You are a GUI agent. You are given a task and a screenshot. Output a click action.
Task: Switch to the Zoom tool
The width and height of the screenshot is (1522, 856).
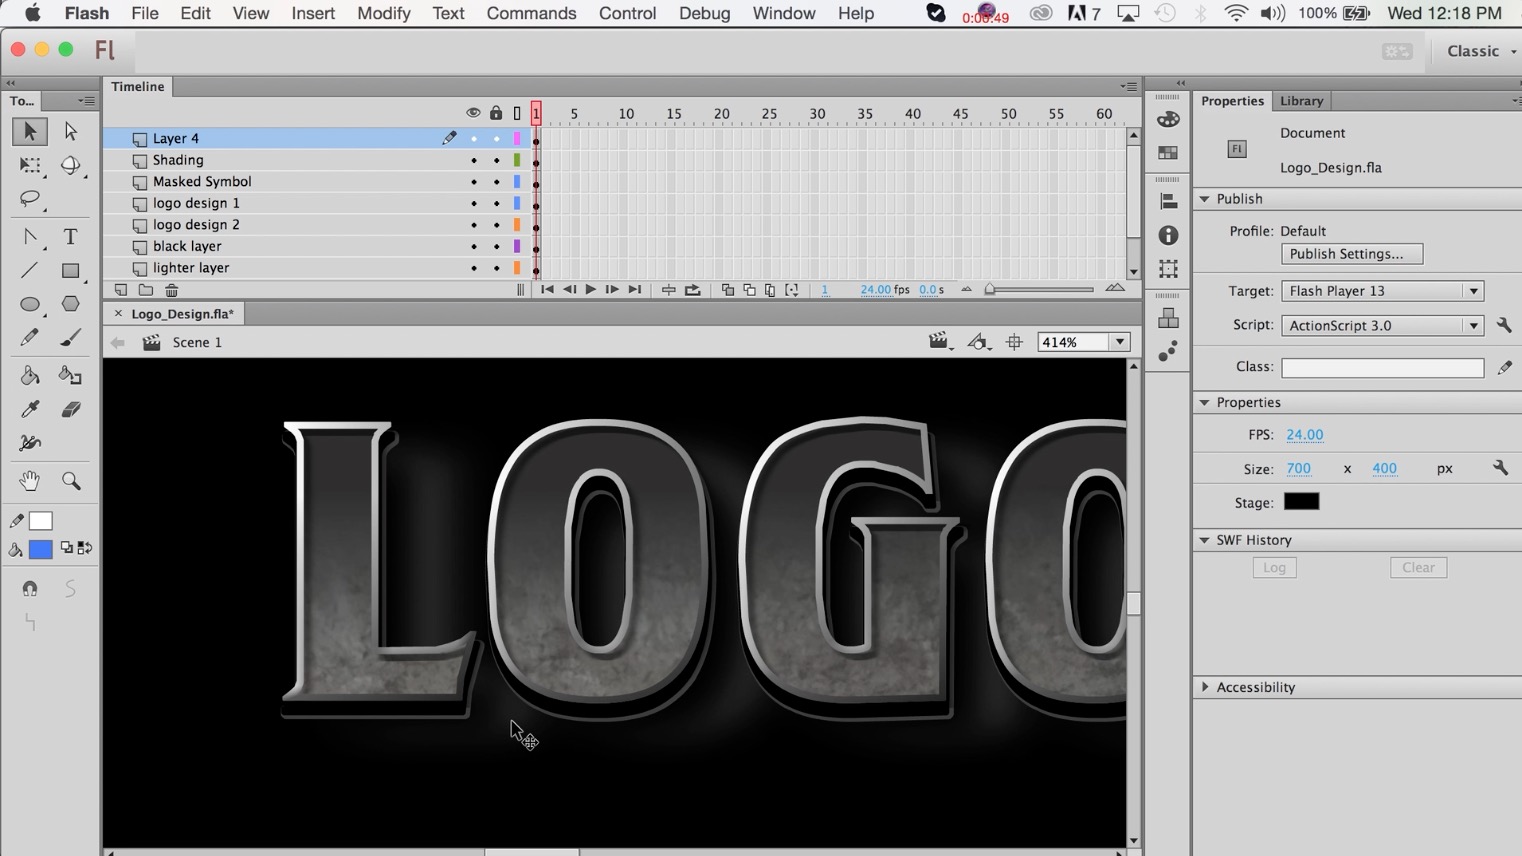click(x=70, y=481)
